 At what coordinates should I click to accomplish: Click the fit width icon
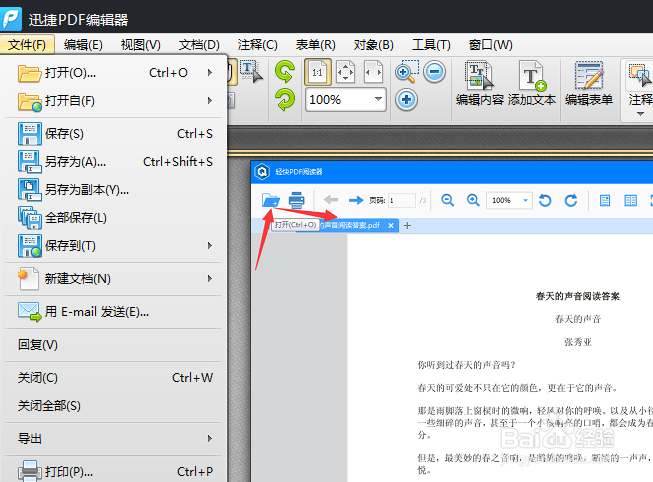click(373, 72)
